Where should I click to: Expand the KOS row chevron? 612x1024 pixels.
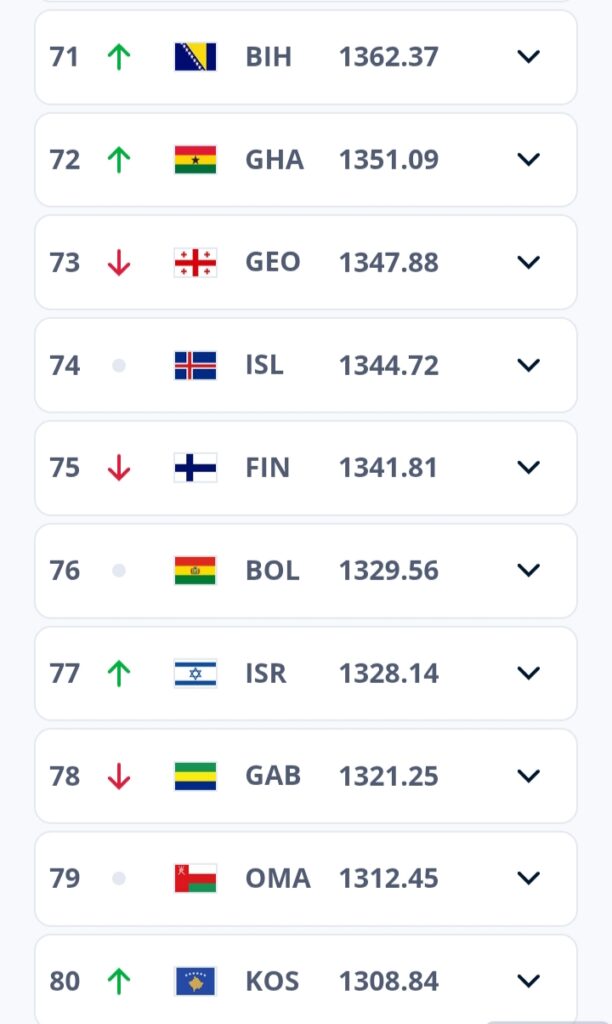pyautogui.click(x=528, y=982)
